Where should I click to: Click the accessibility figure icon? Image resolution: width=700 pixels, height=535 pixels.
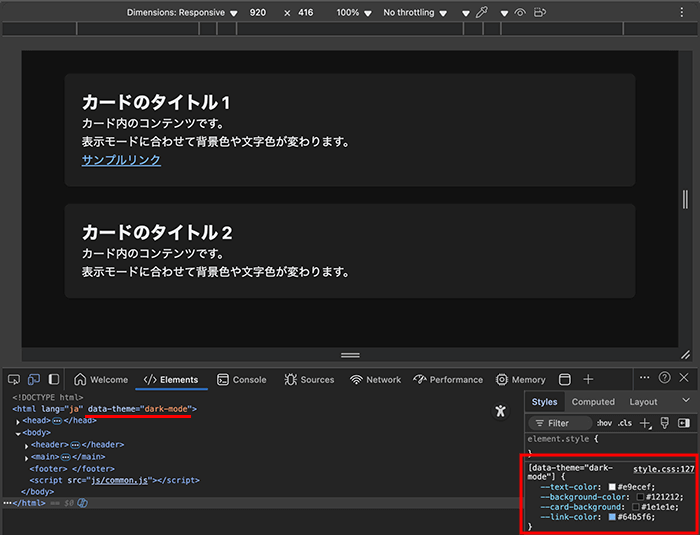coord(500,410)
